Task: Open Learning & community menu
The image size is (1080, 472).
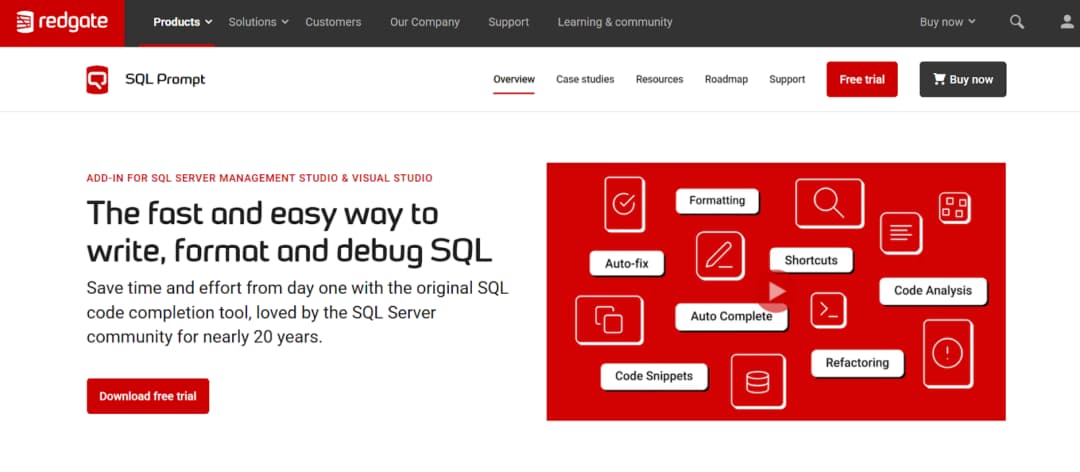Action: point(614,22)
